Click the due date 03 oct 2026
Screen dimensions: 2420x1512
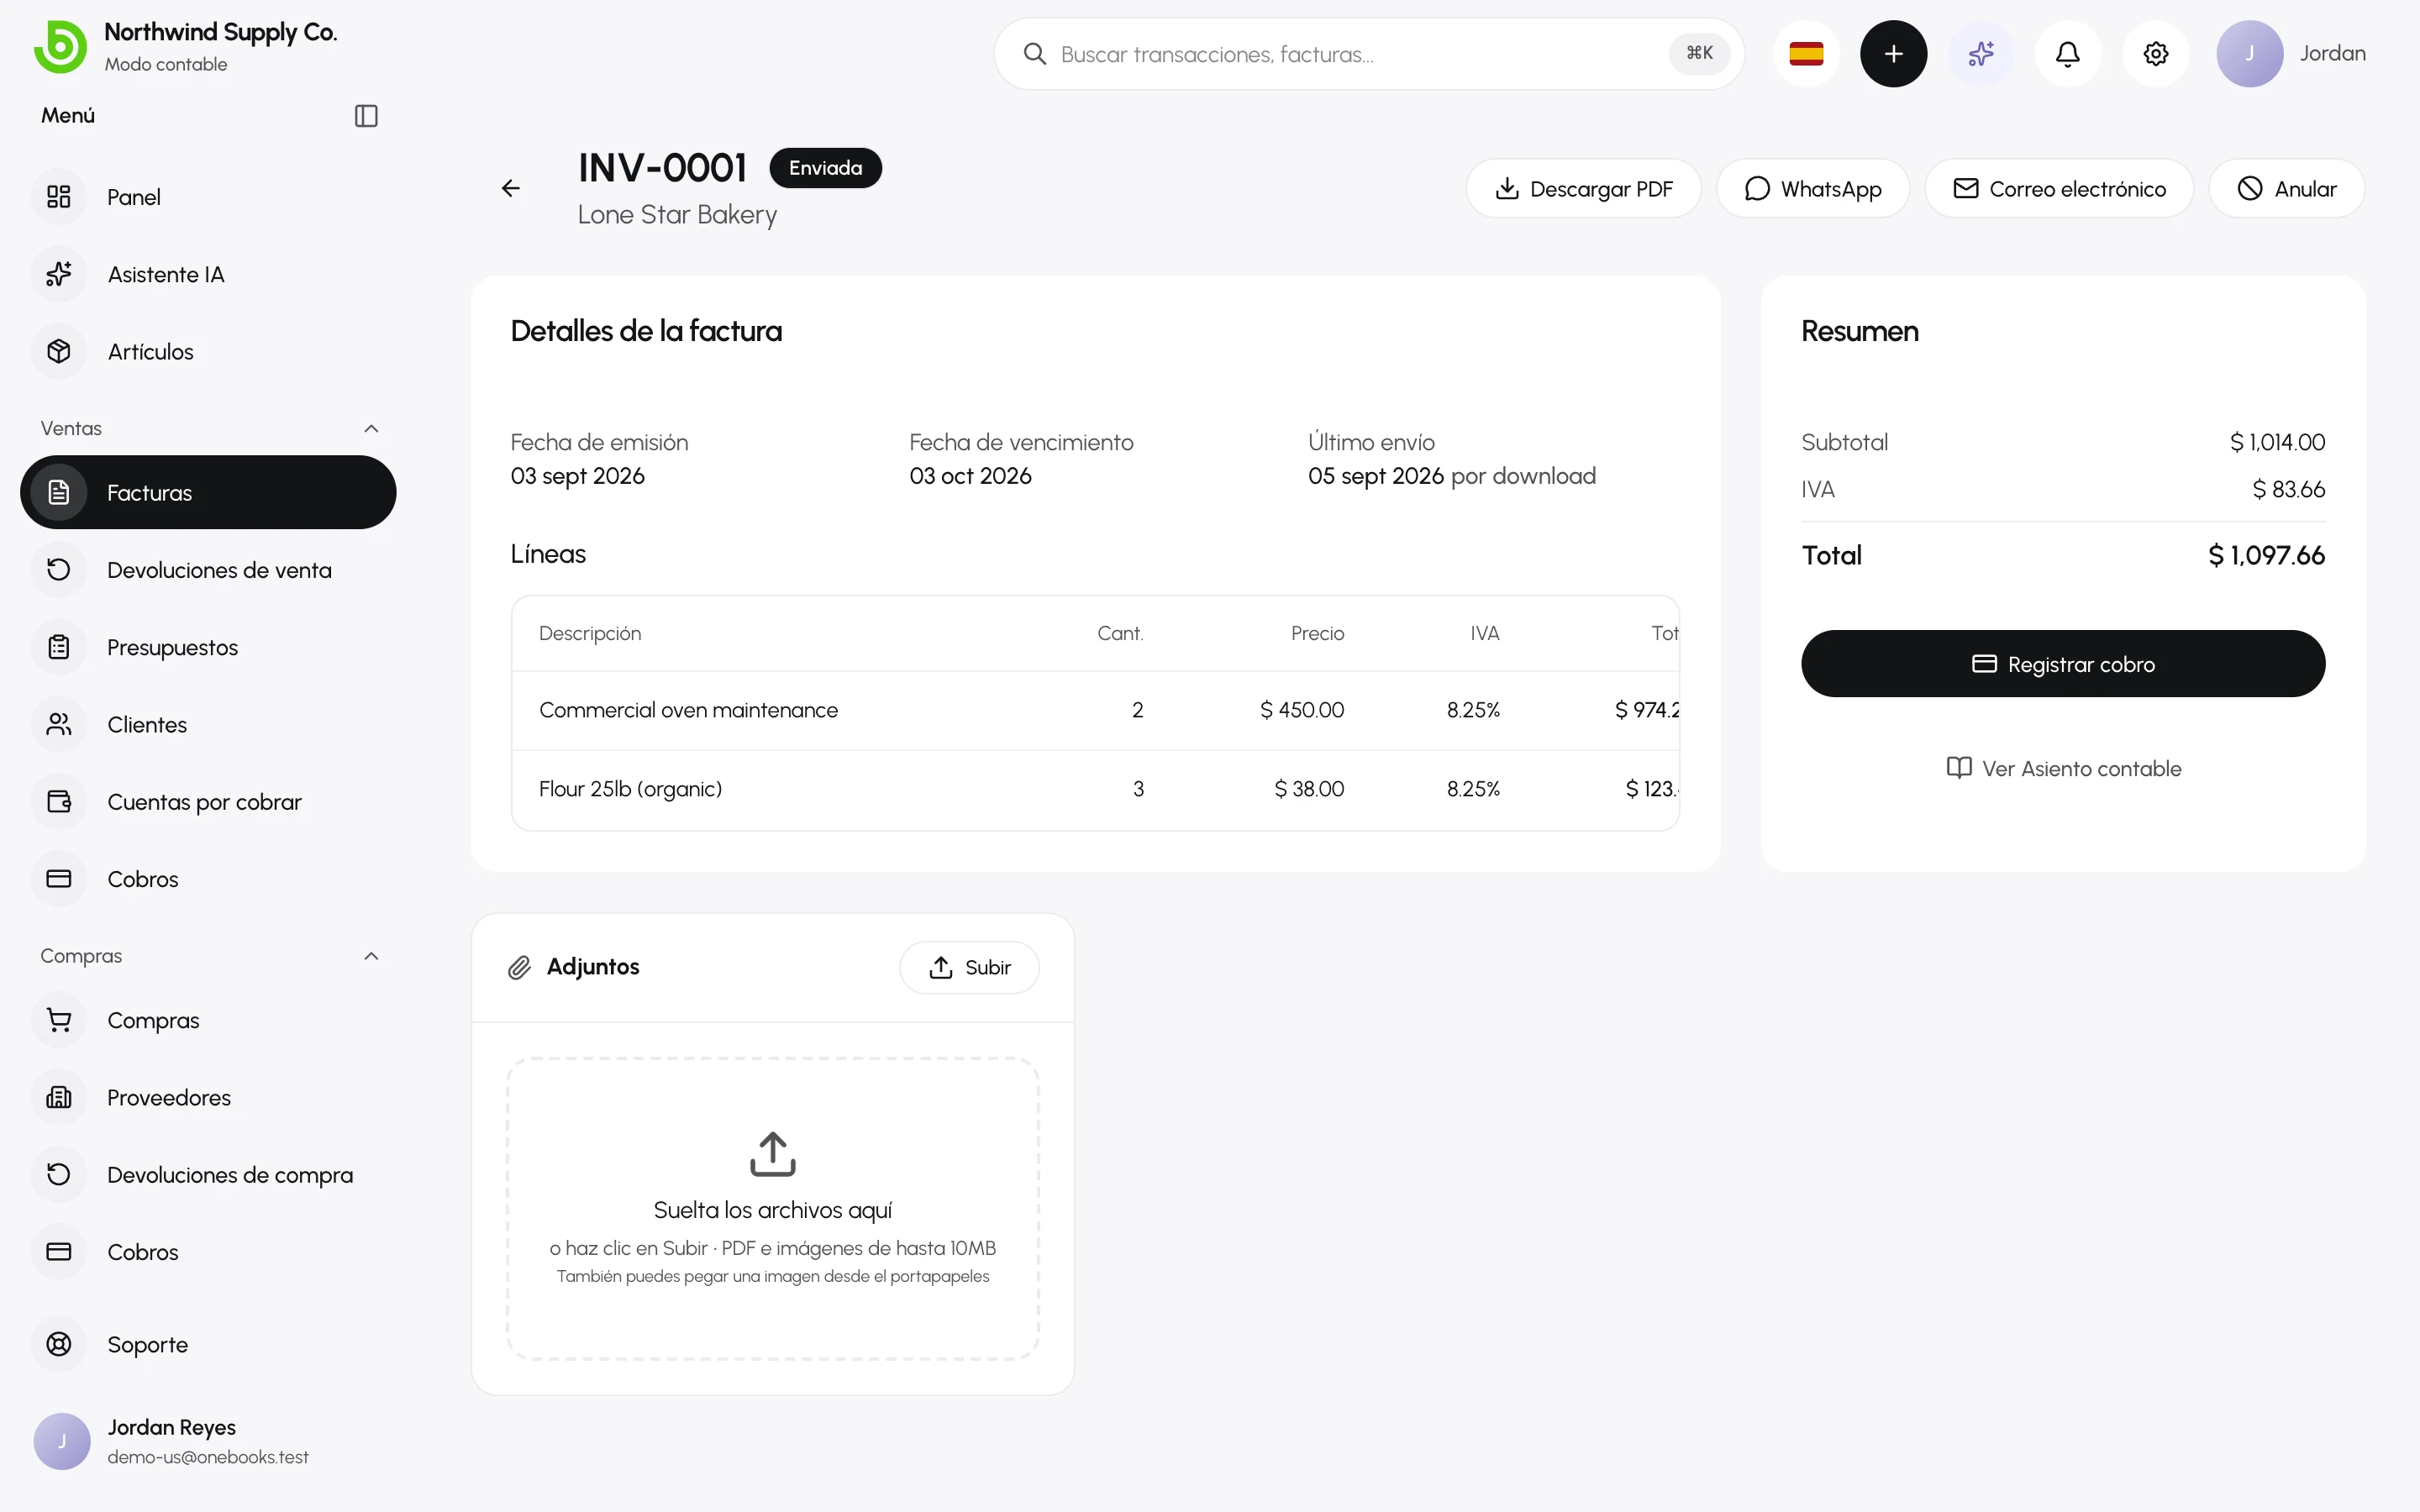tap(970, 476)
